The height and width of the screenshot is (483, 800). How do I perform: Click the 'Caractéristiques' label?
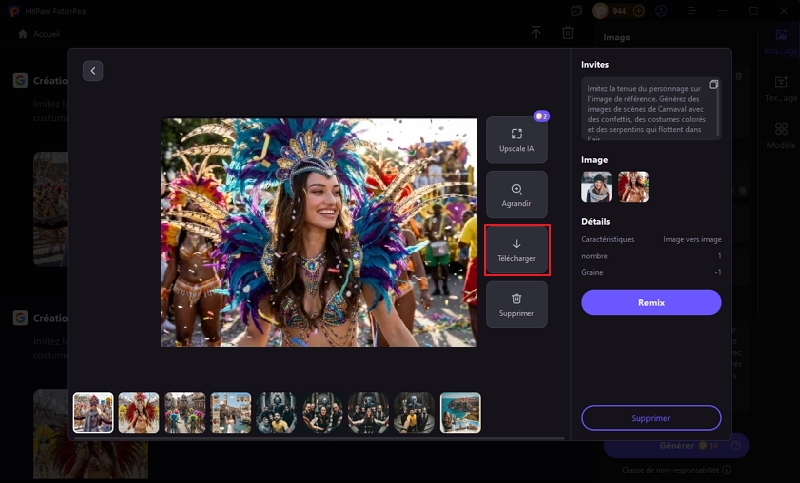coord(608,239)
